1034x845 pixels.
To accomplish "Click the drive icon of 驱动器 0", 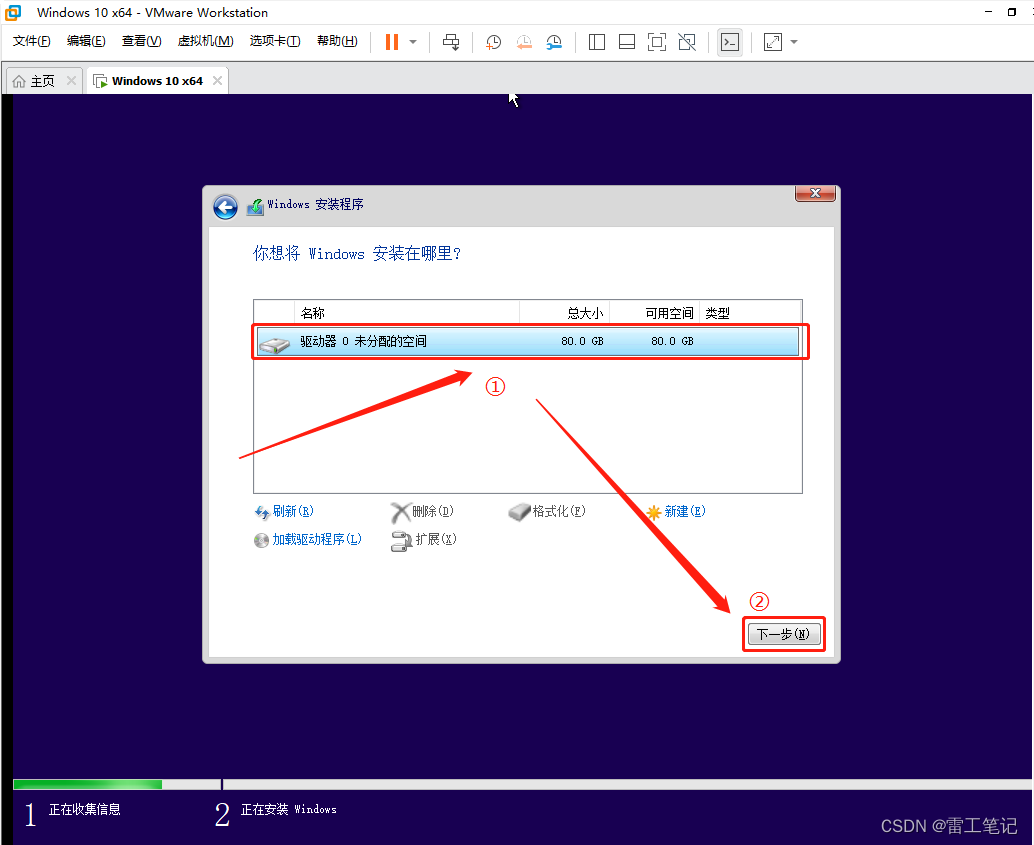I will [274, 343].
